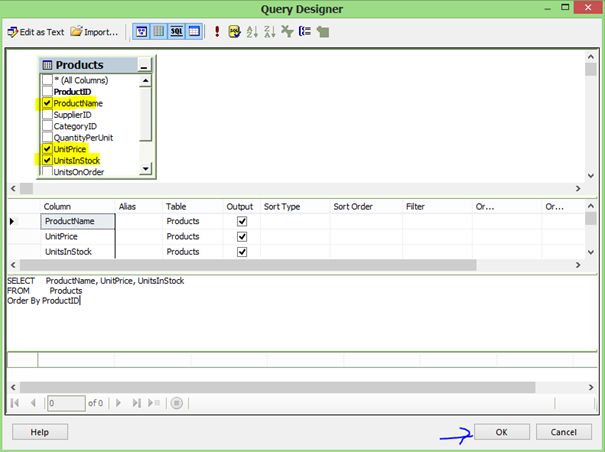Click the Alias column header

(x=138, y=207)
